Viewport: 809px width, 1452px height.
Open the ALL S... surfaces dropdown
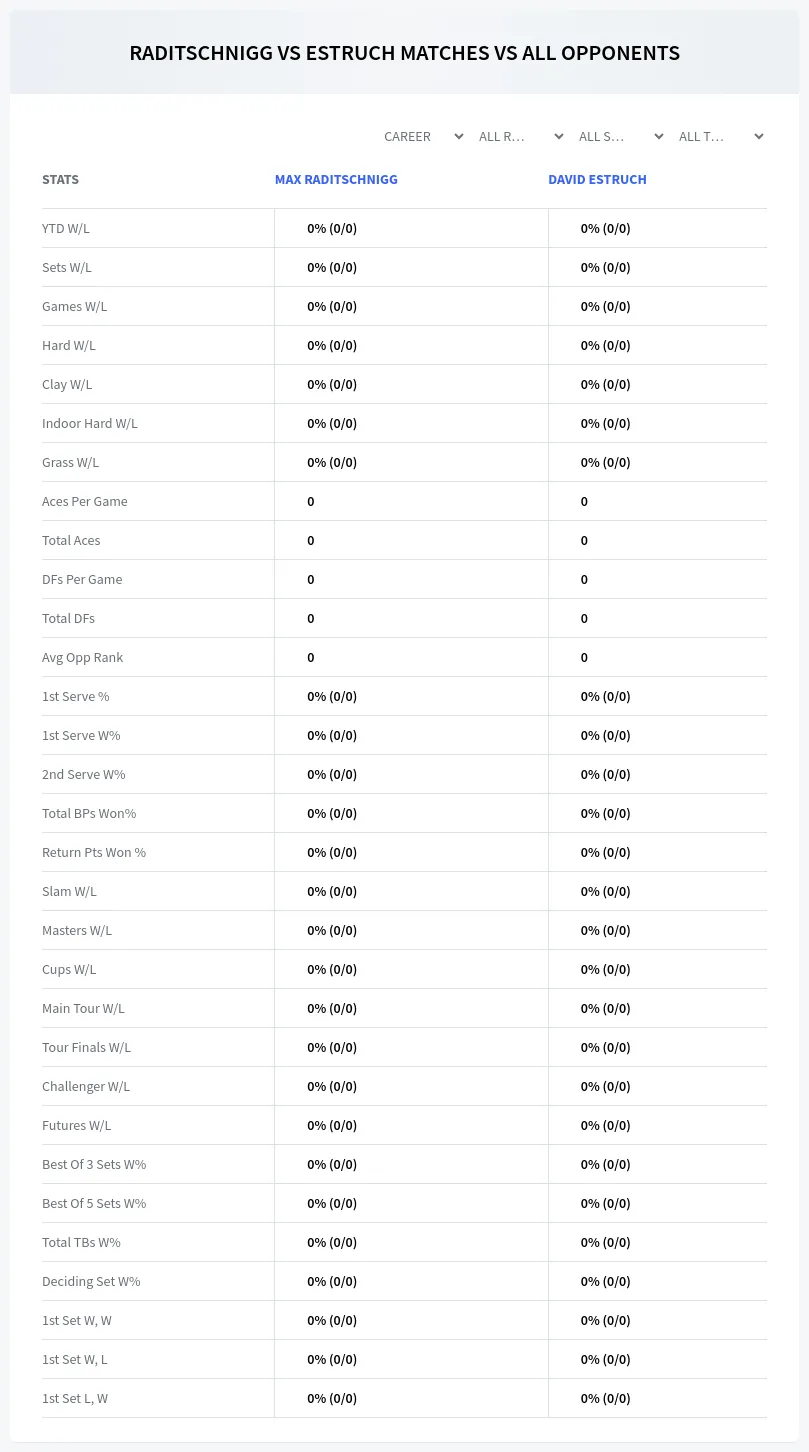coord(620,136)
